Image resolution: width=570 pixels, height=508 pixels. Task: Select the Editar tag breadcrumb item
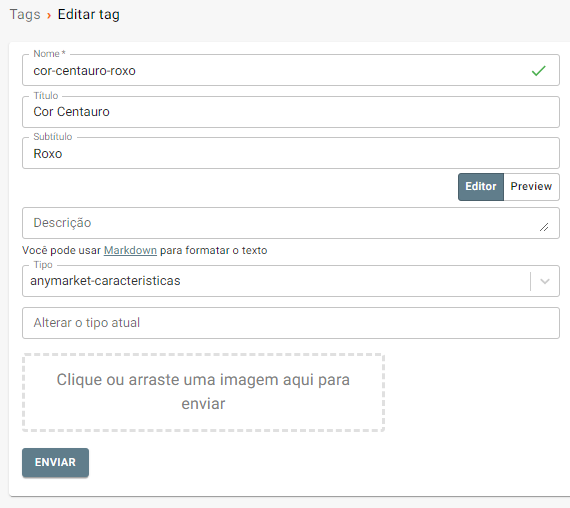[88, 15]
